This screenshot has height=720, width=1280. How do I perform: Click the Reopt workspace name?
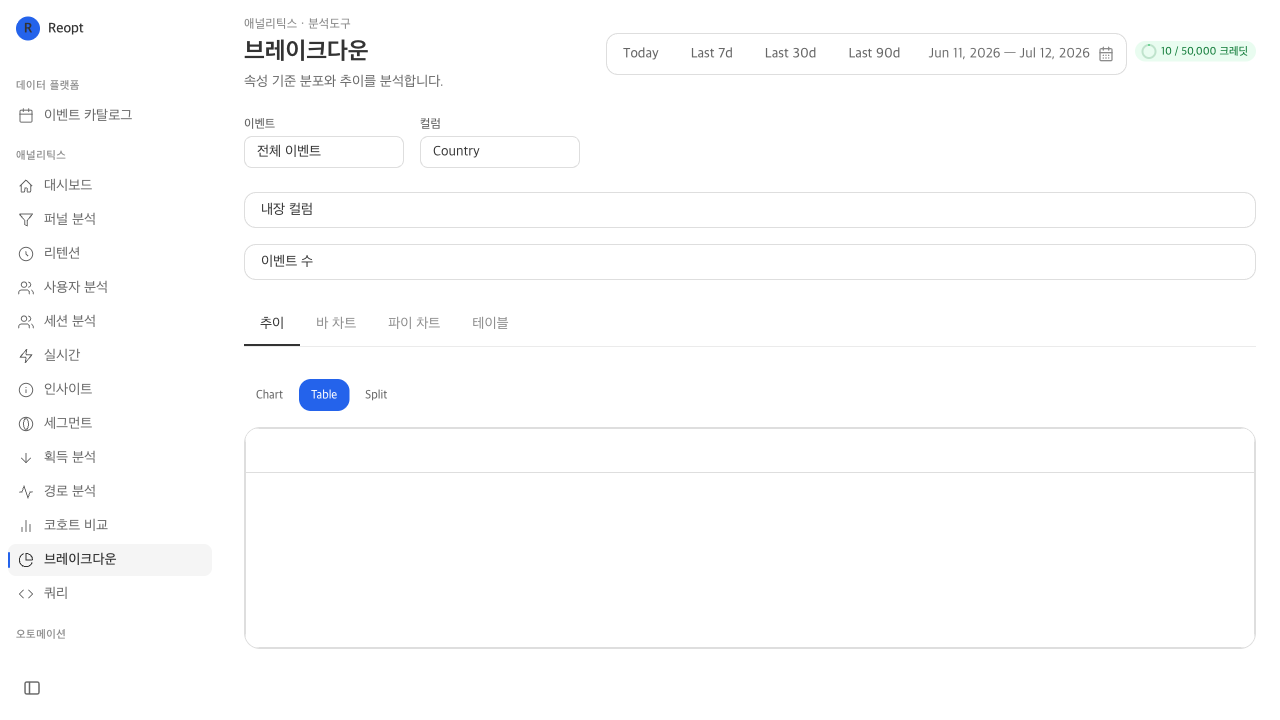(x=66, y=28)
